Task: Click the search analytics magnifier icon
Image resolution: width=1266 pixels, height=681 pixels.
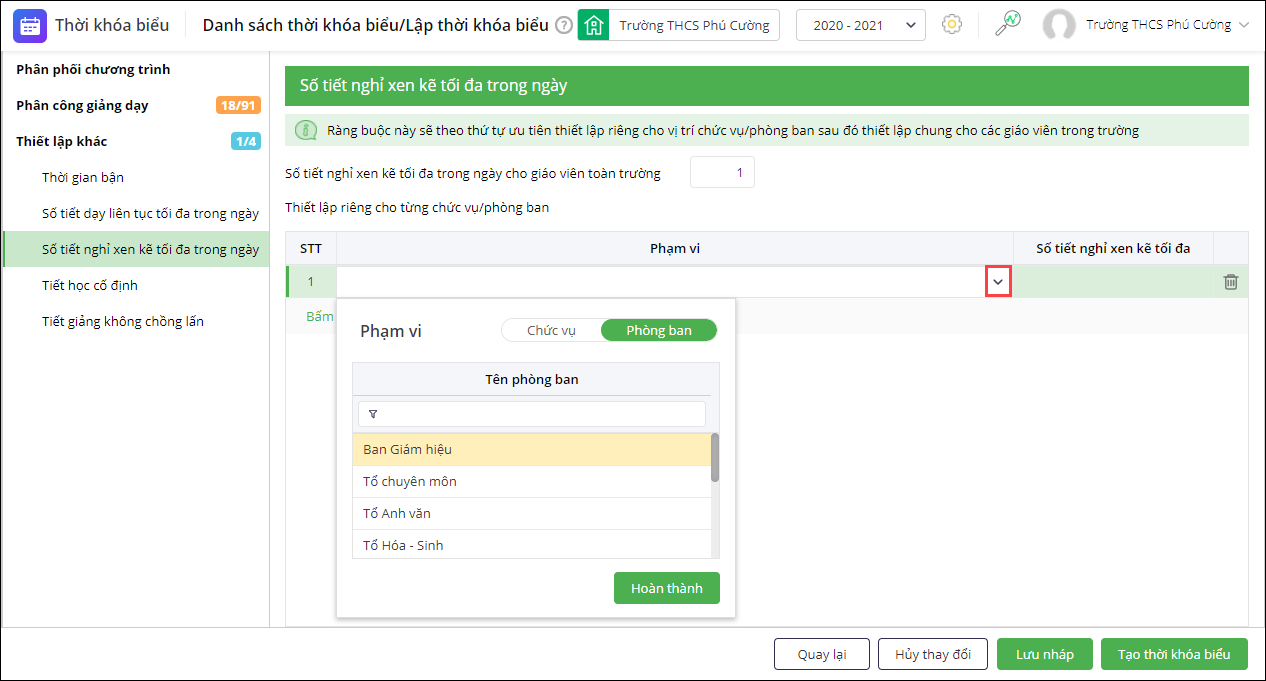Action: coord(1007,24)
